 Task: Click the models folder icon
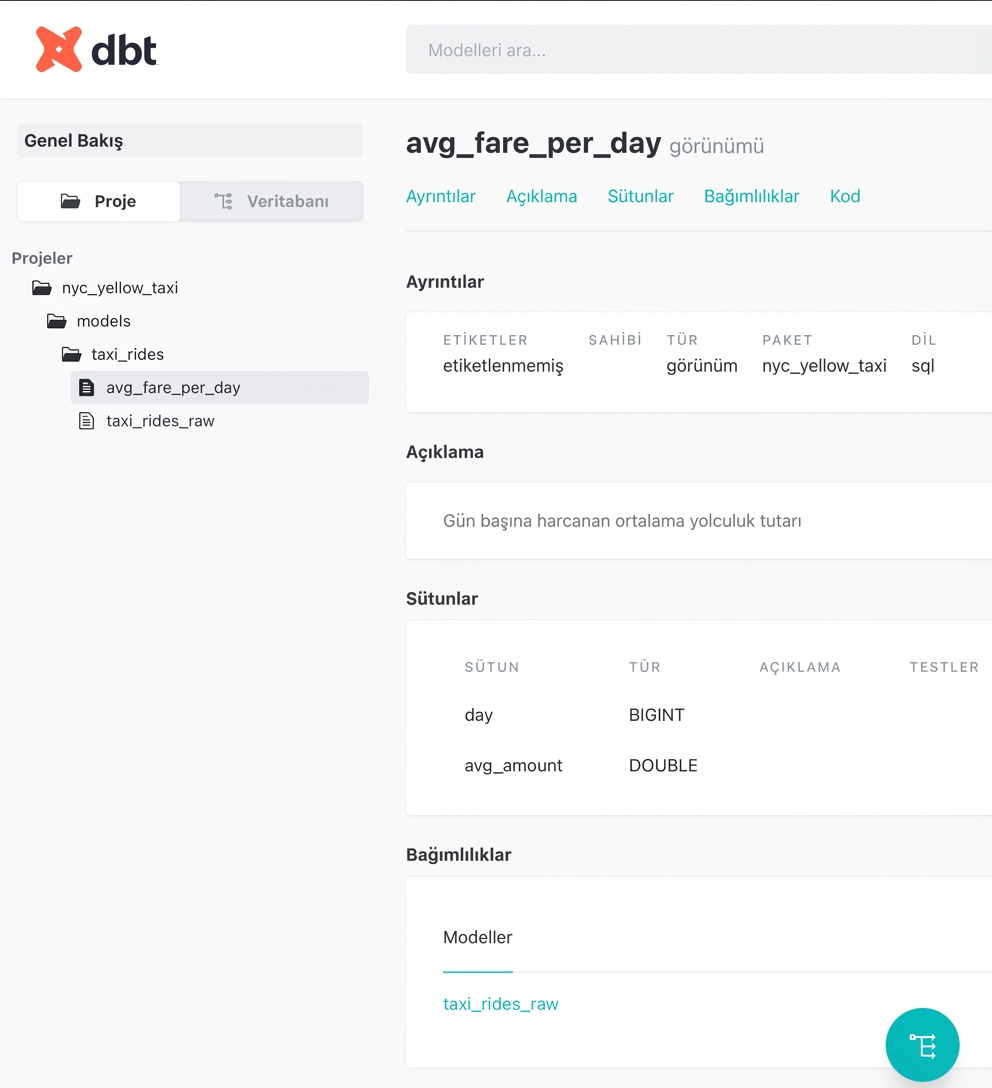(56, 321)
